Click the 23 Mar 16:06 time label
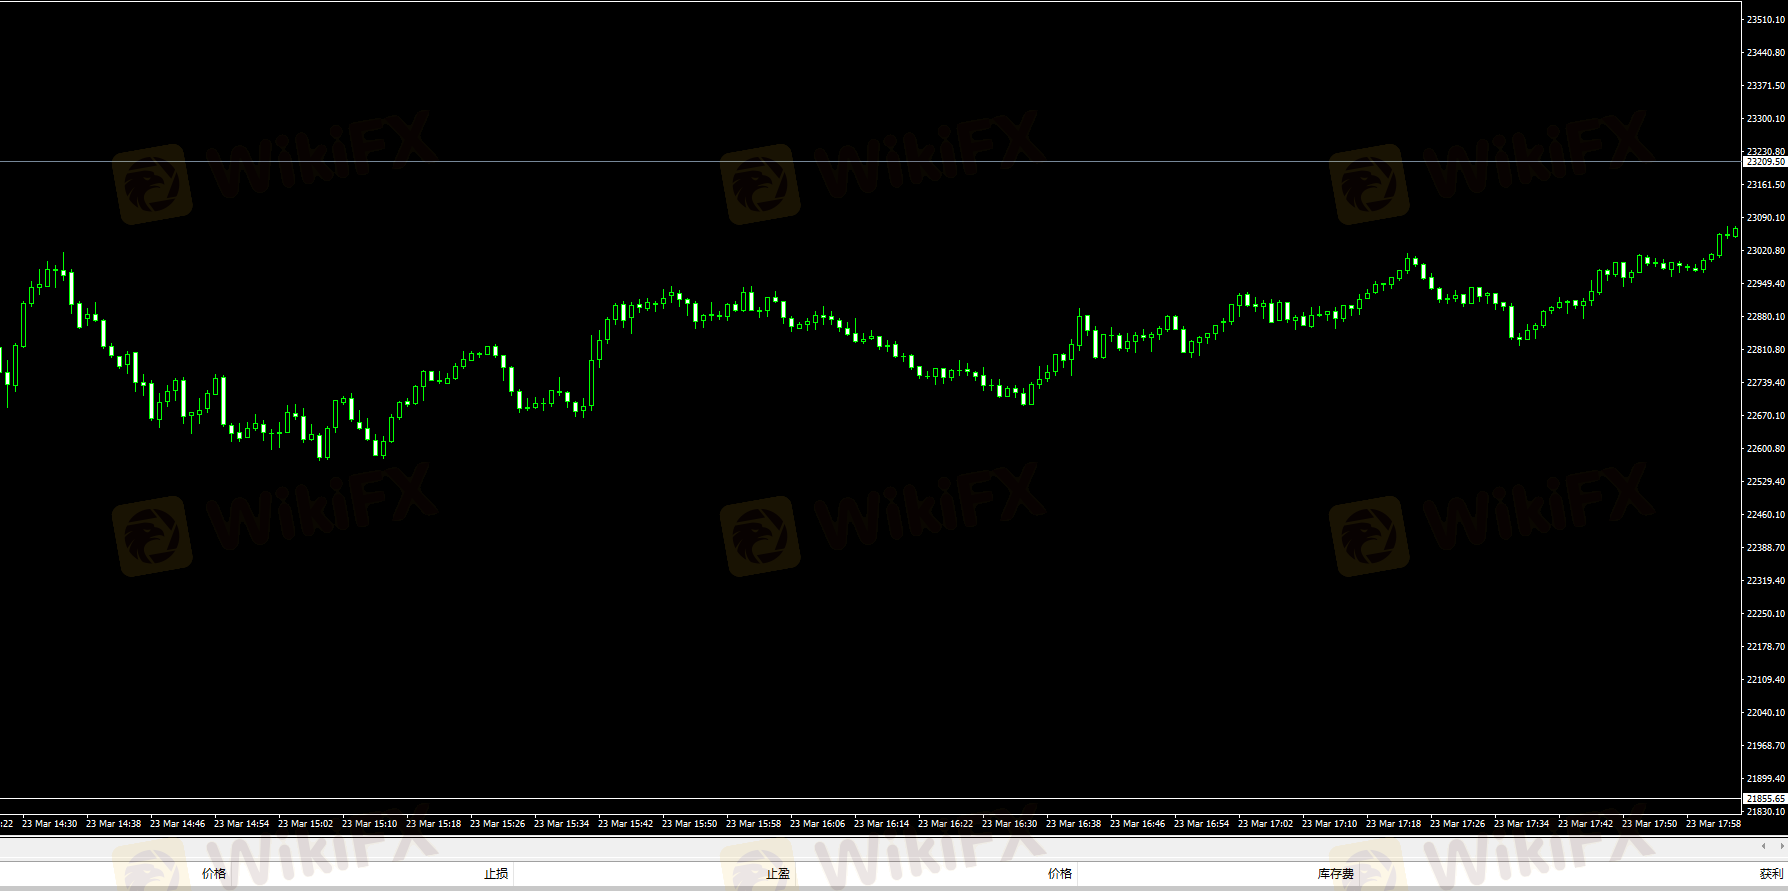 818,824
